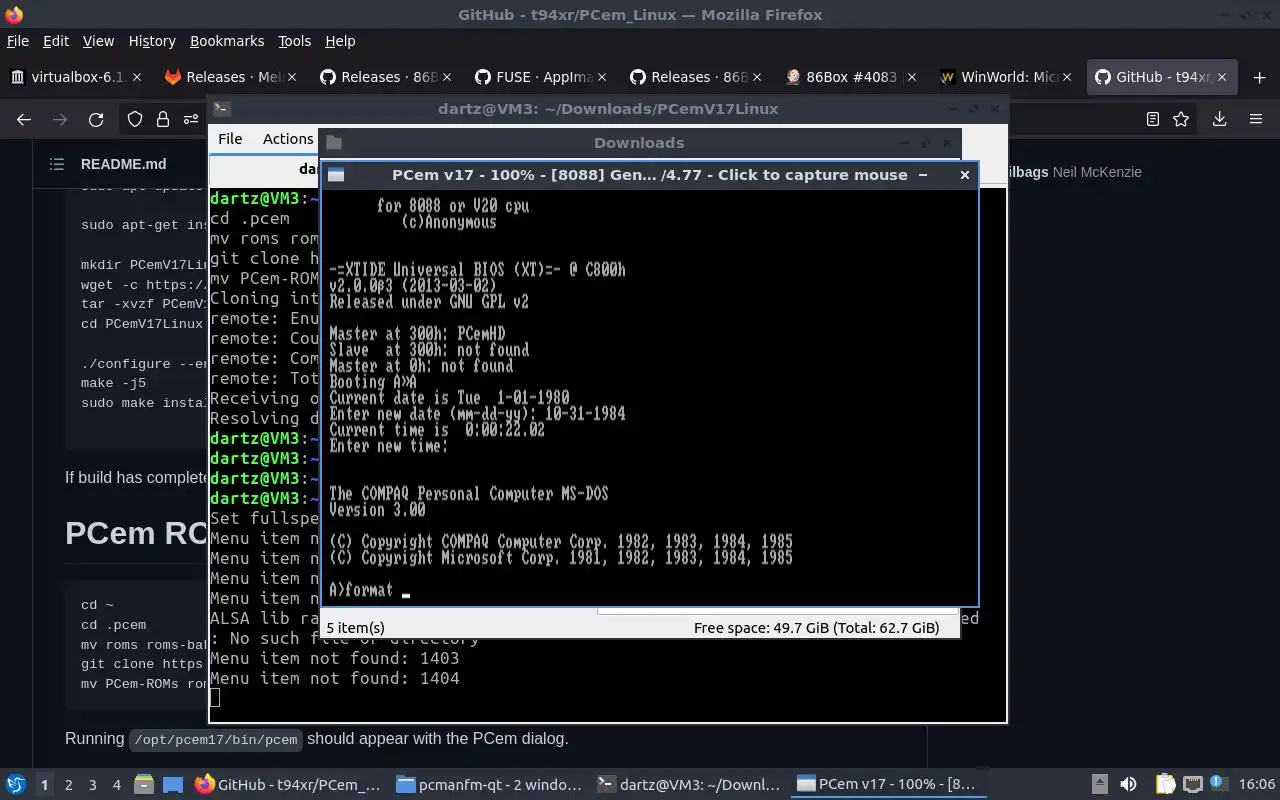Image resolution: width=1280 pixels, height=800 pixels.
Task: Close the WinWorld tab
Action: 1067,77
